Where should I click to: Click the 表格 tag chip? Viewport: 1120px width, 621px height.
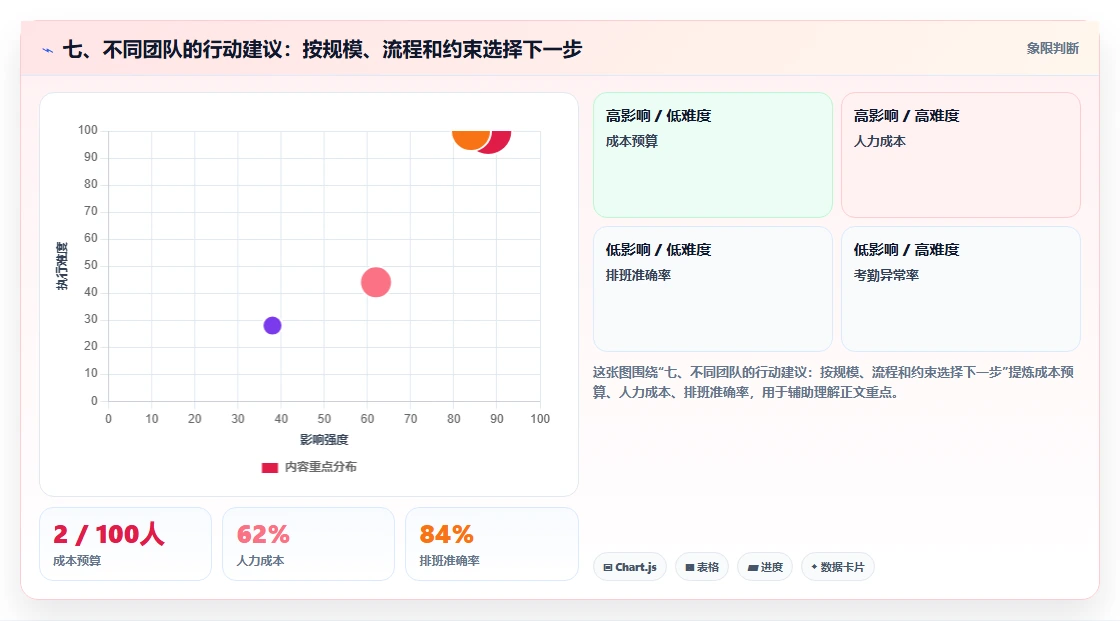(702, 567)
